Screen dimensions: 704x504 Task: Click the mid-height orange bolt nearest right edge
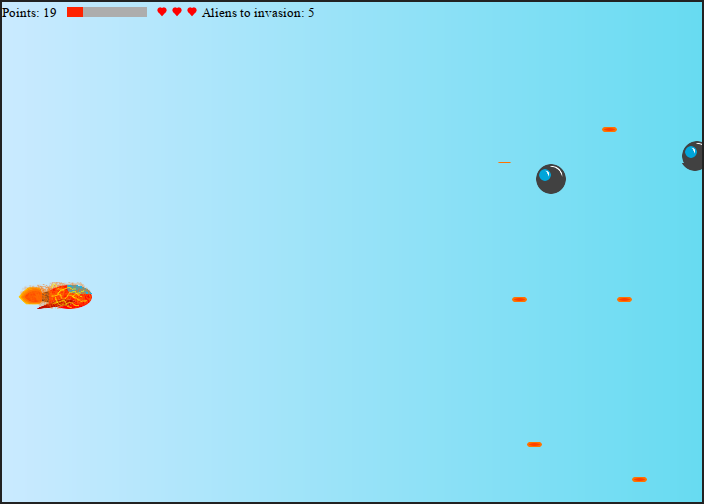point(624,299)
